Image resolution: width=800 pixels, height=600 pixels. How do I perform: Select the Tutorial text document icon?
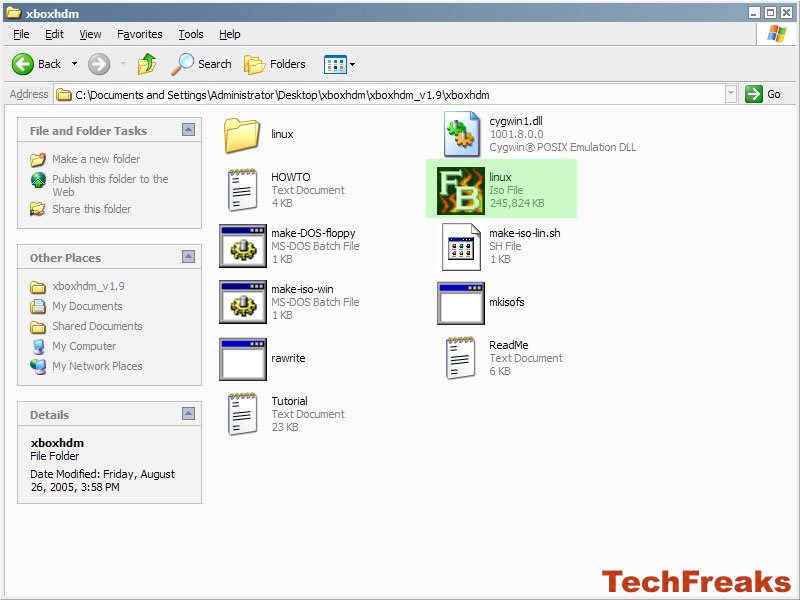coord(242,414)
